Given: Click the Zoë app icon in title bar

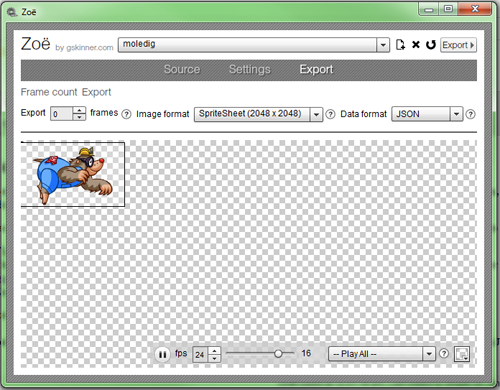Looking at the screenshot, I should tap(12, 12).
